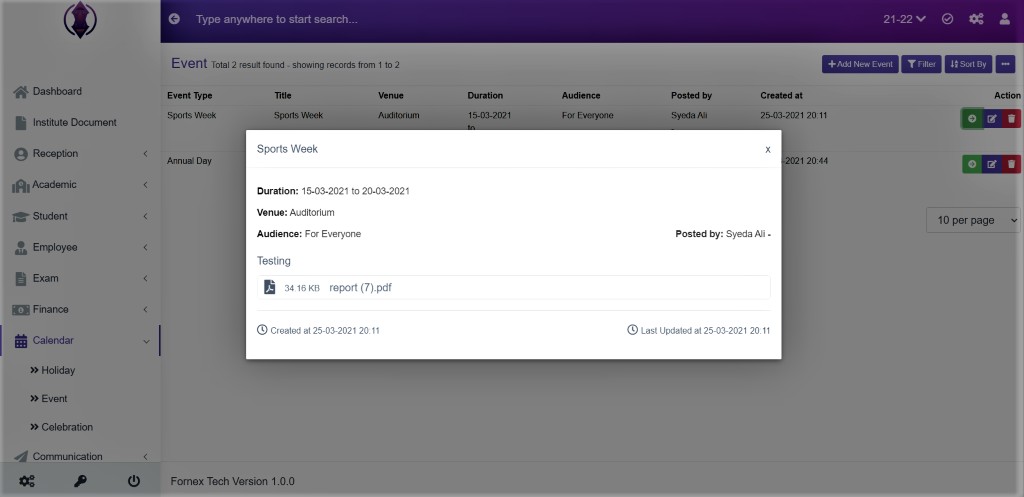
Task: Click the Fornex Tech Version 1.0.0 footer text
Action: point(232,481)
